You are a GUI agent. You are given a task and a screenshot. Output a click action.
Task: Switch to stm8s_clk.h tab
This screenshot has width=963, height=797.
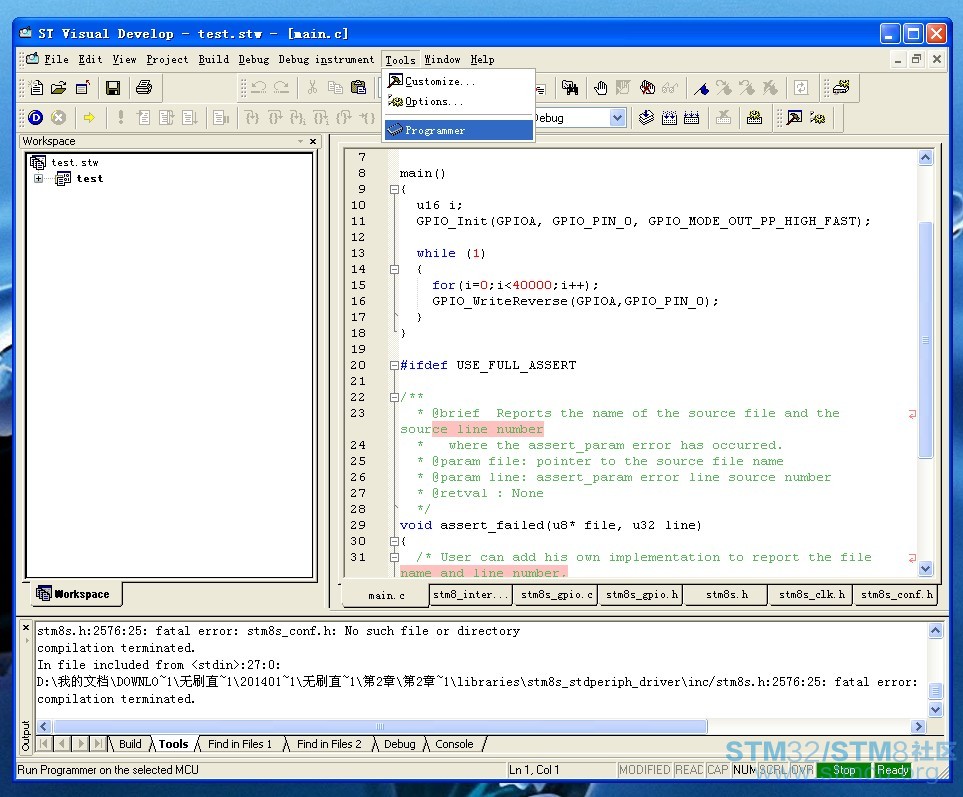(811, 594)
